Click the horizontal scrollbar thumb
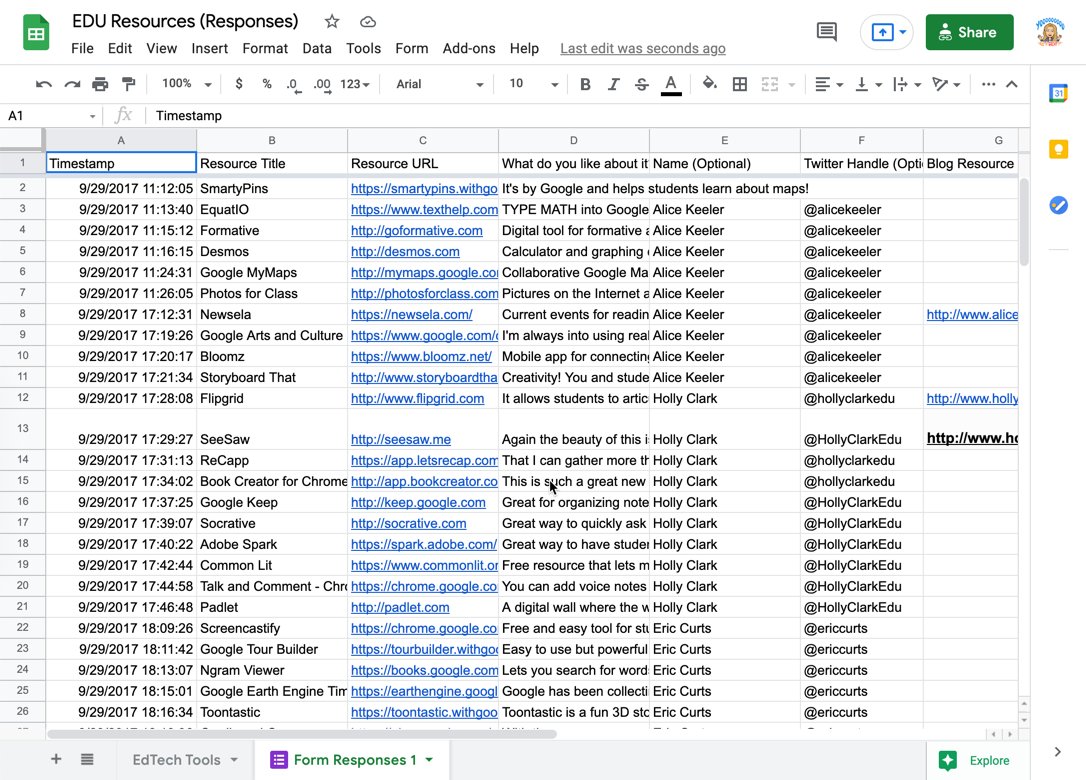The width and height of the screenshot is (1086, 780). [x=301, y=734]
